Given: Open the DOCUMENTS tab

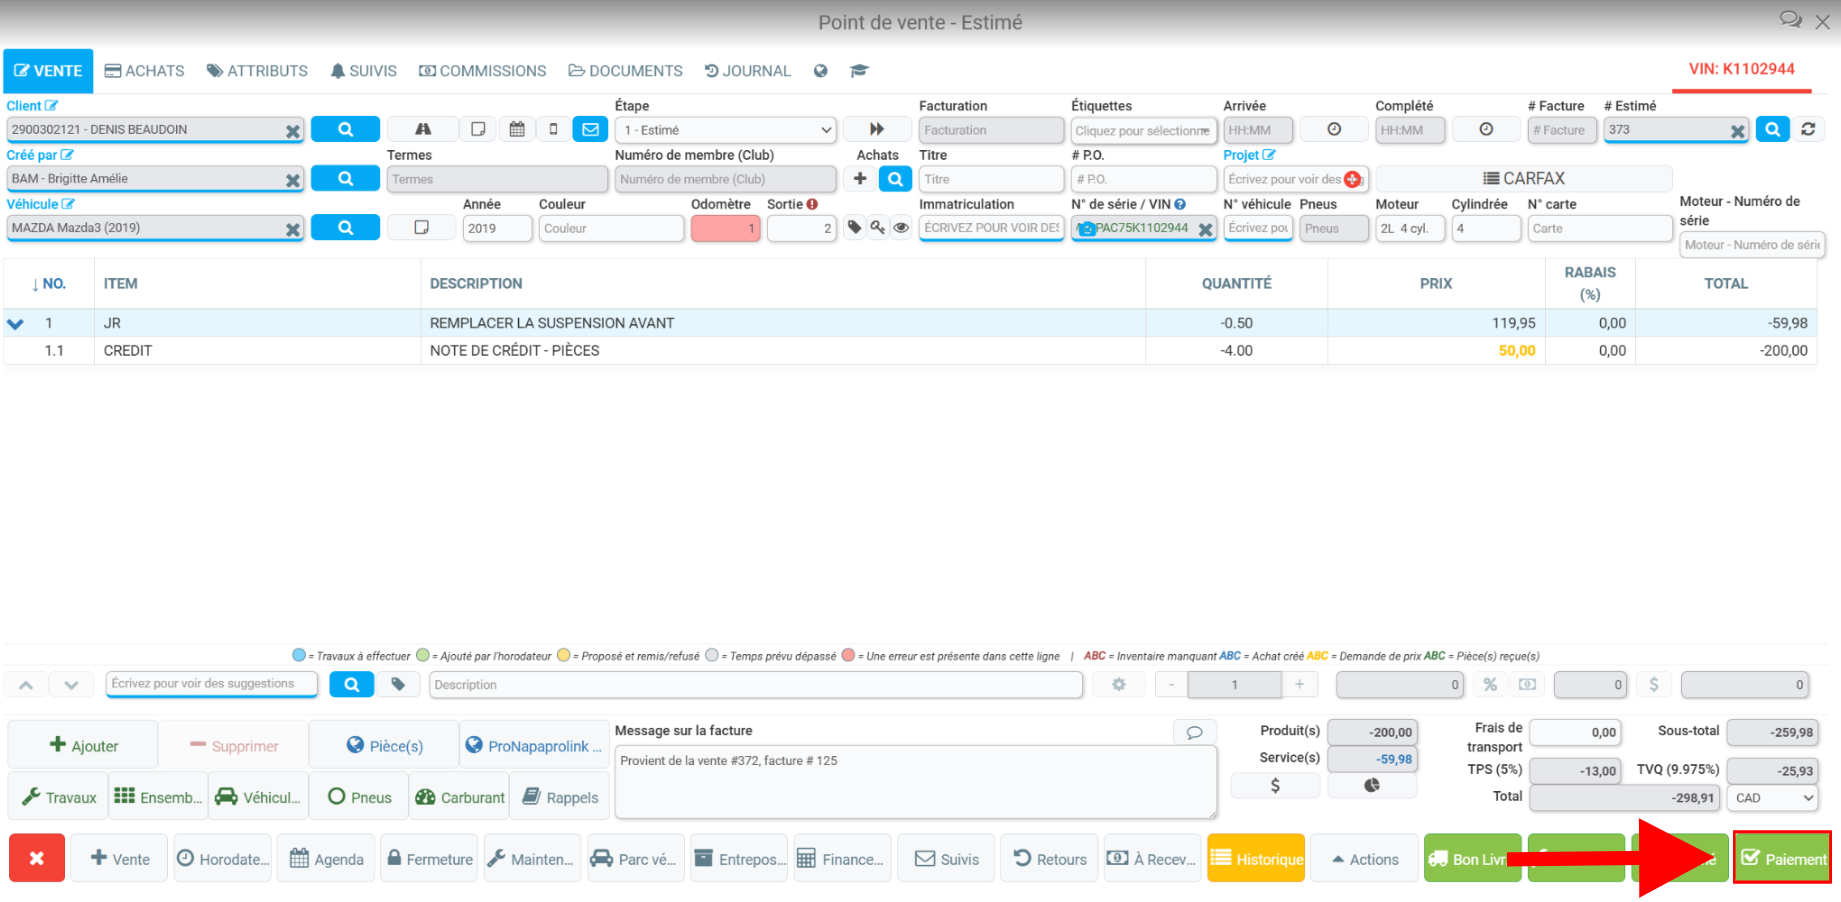Looking at the screenshot, I should pos(626,71).
